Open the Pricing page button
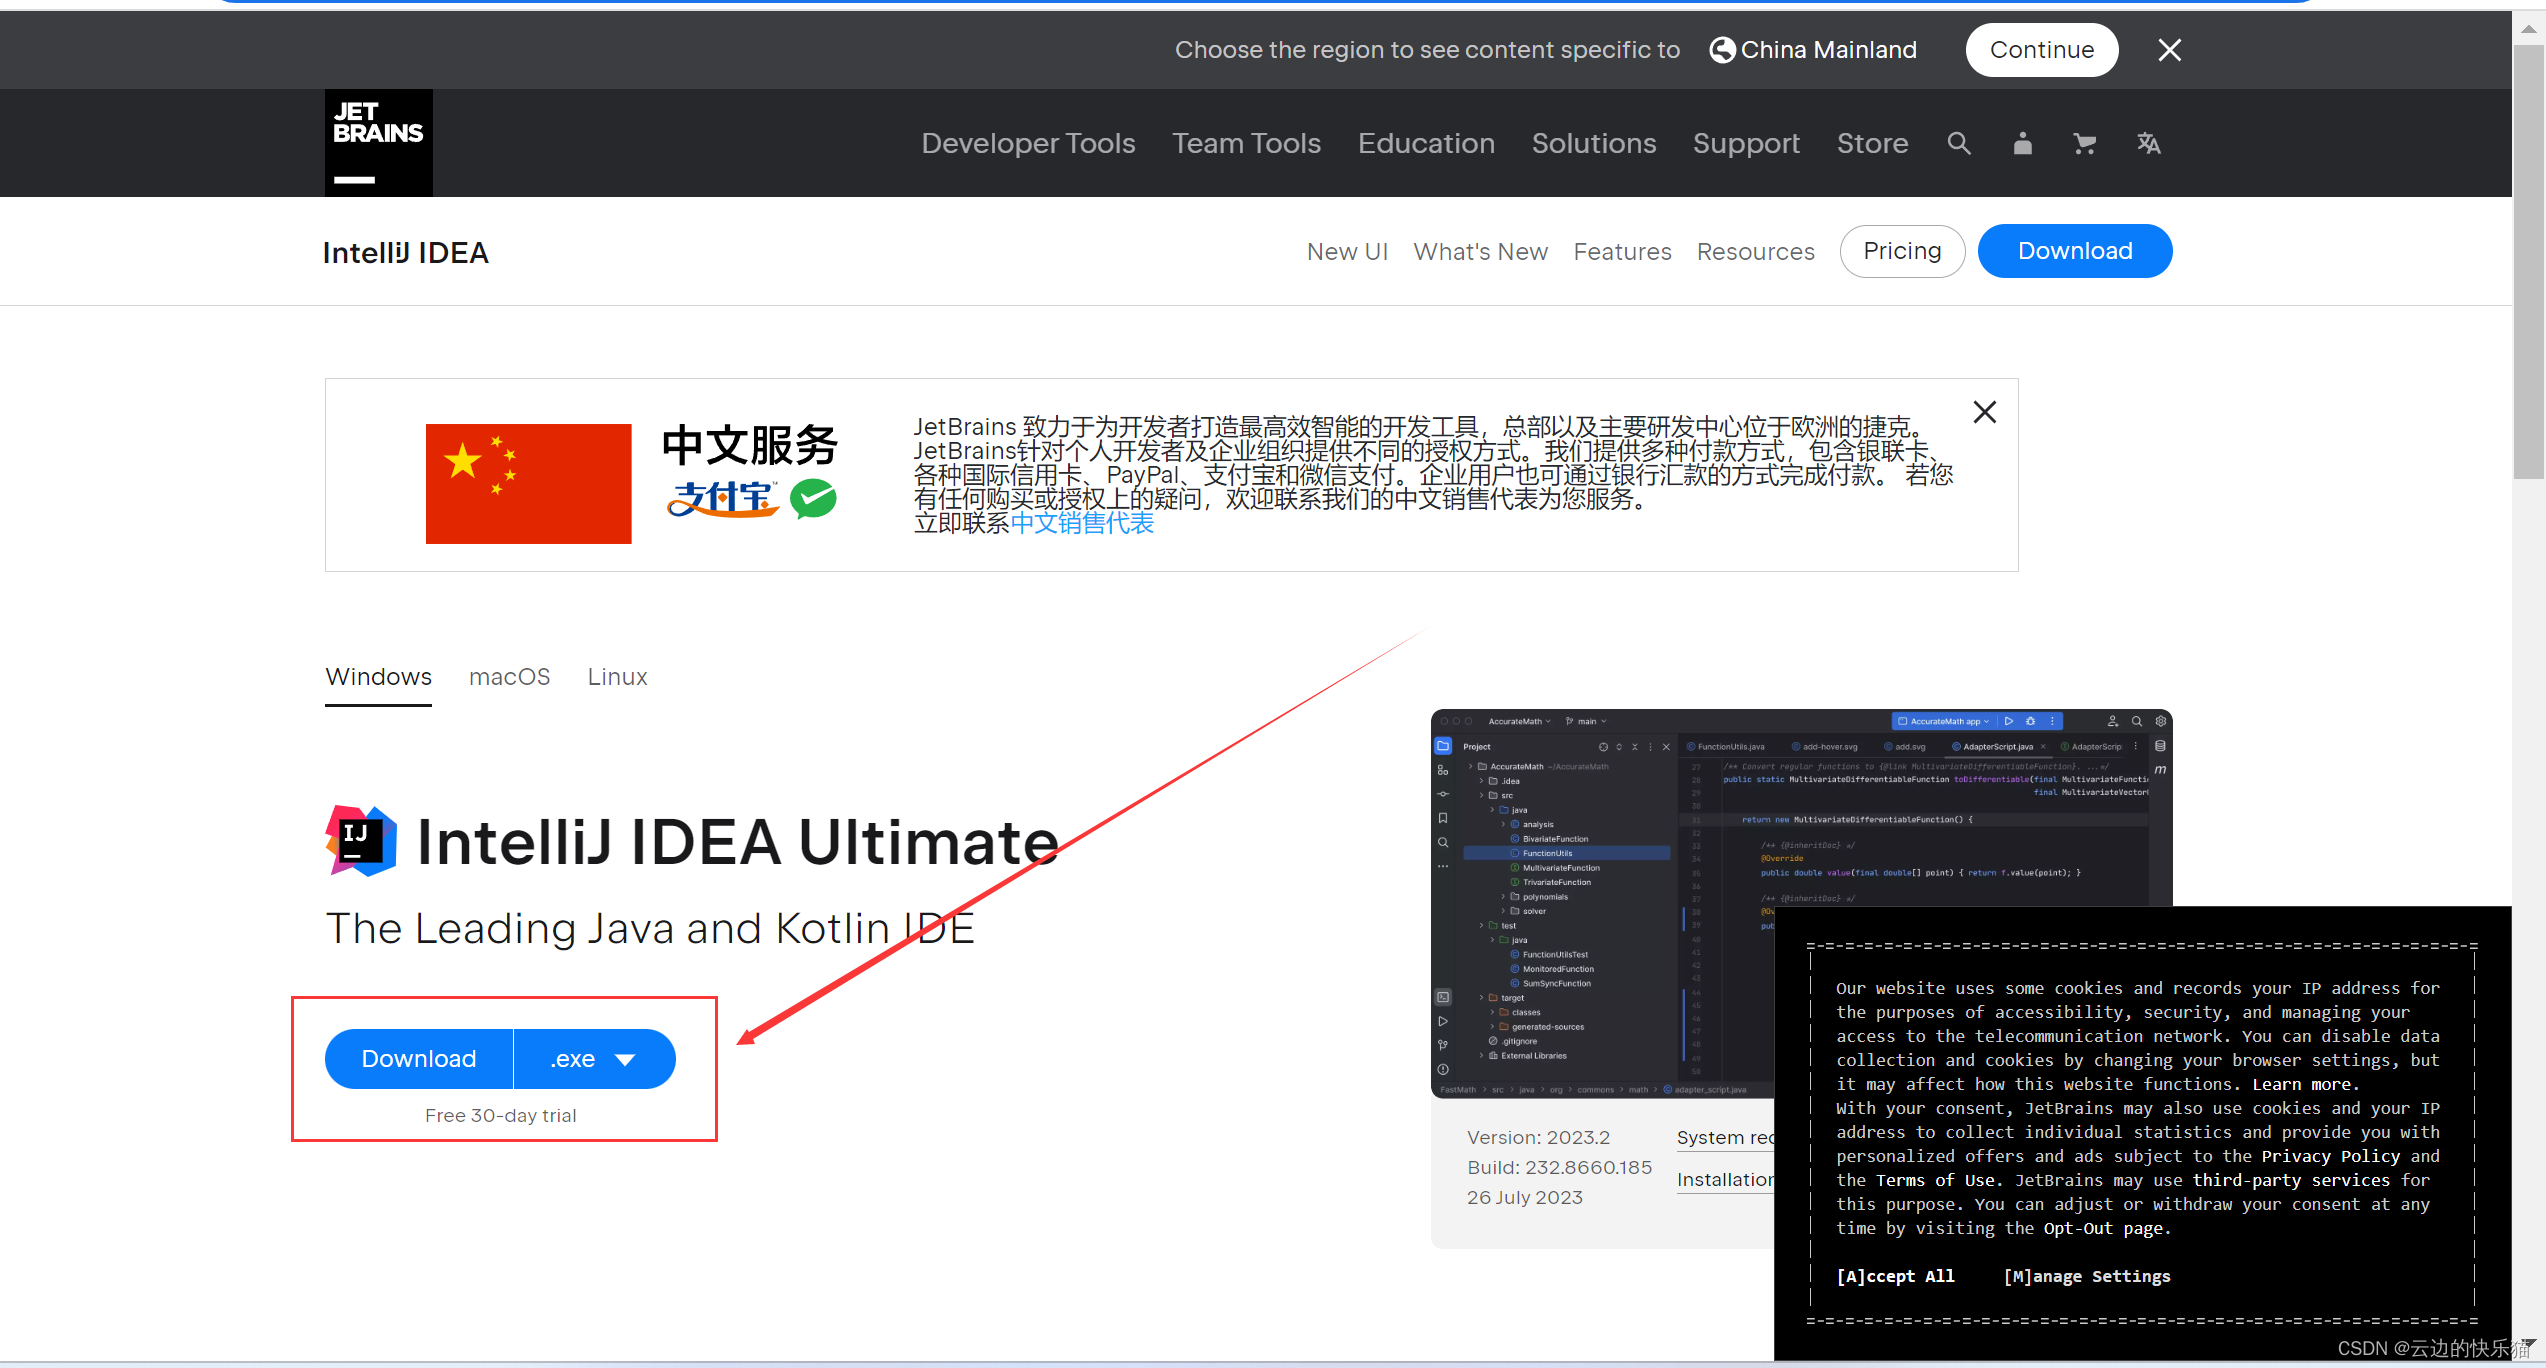Image resolution: width=2546 pixels, height=1368 pixels. 1902,251
